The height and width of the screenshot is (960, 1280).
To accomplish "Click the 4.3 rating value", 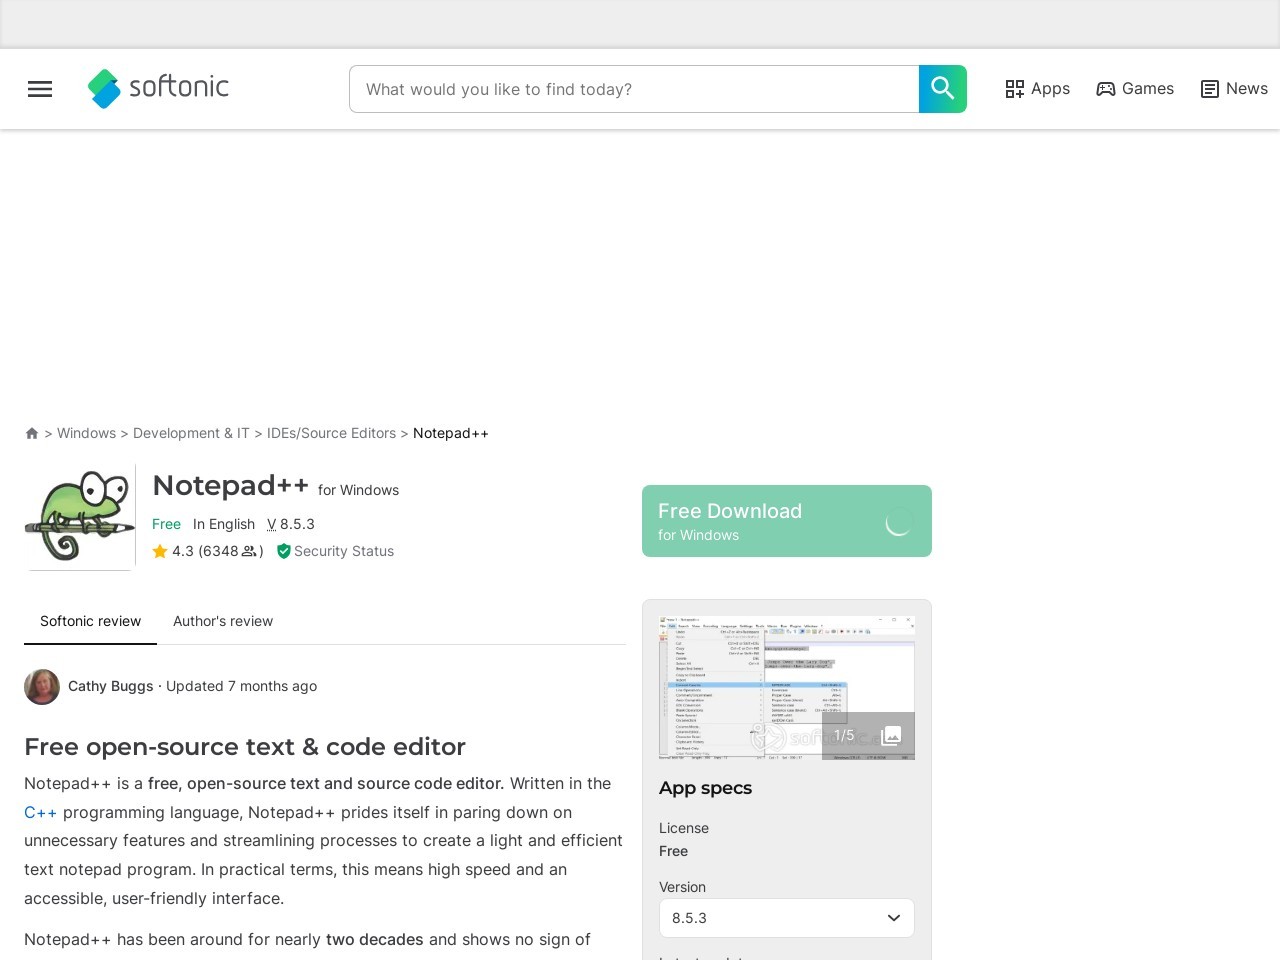I will pos(183,551).
